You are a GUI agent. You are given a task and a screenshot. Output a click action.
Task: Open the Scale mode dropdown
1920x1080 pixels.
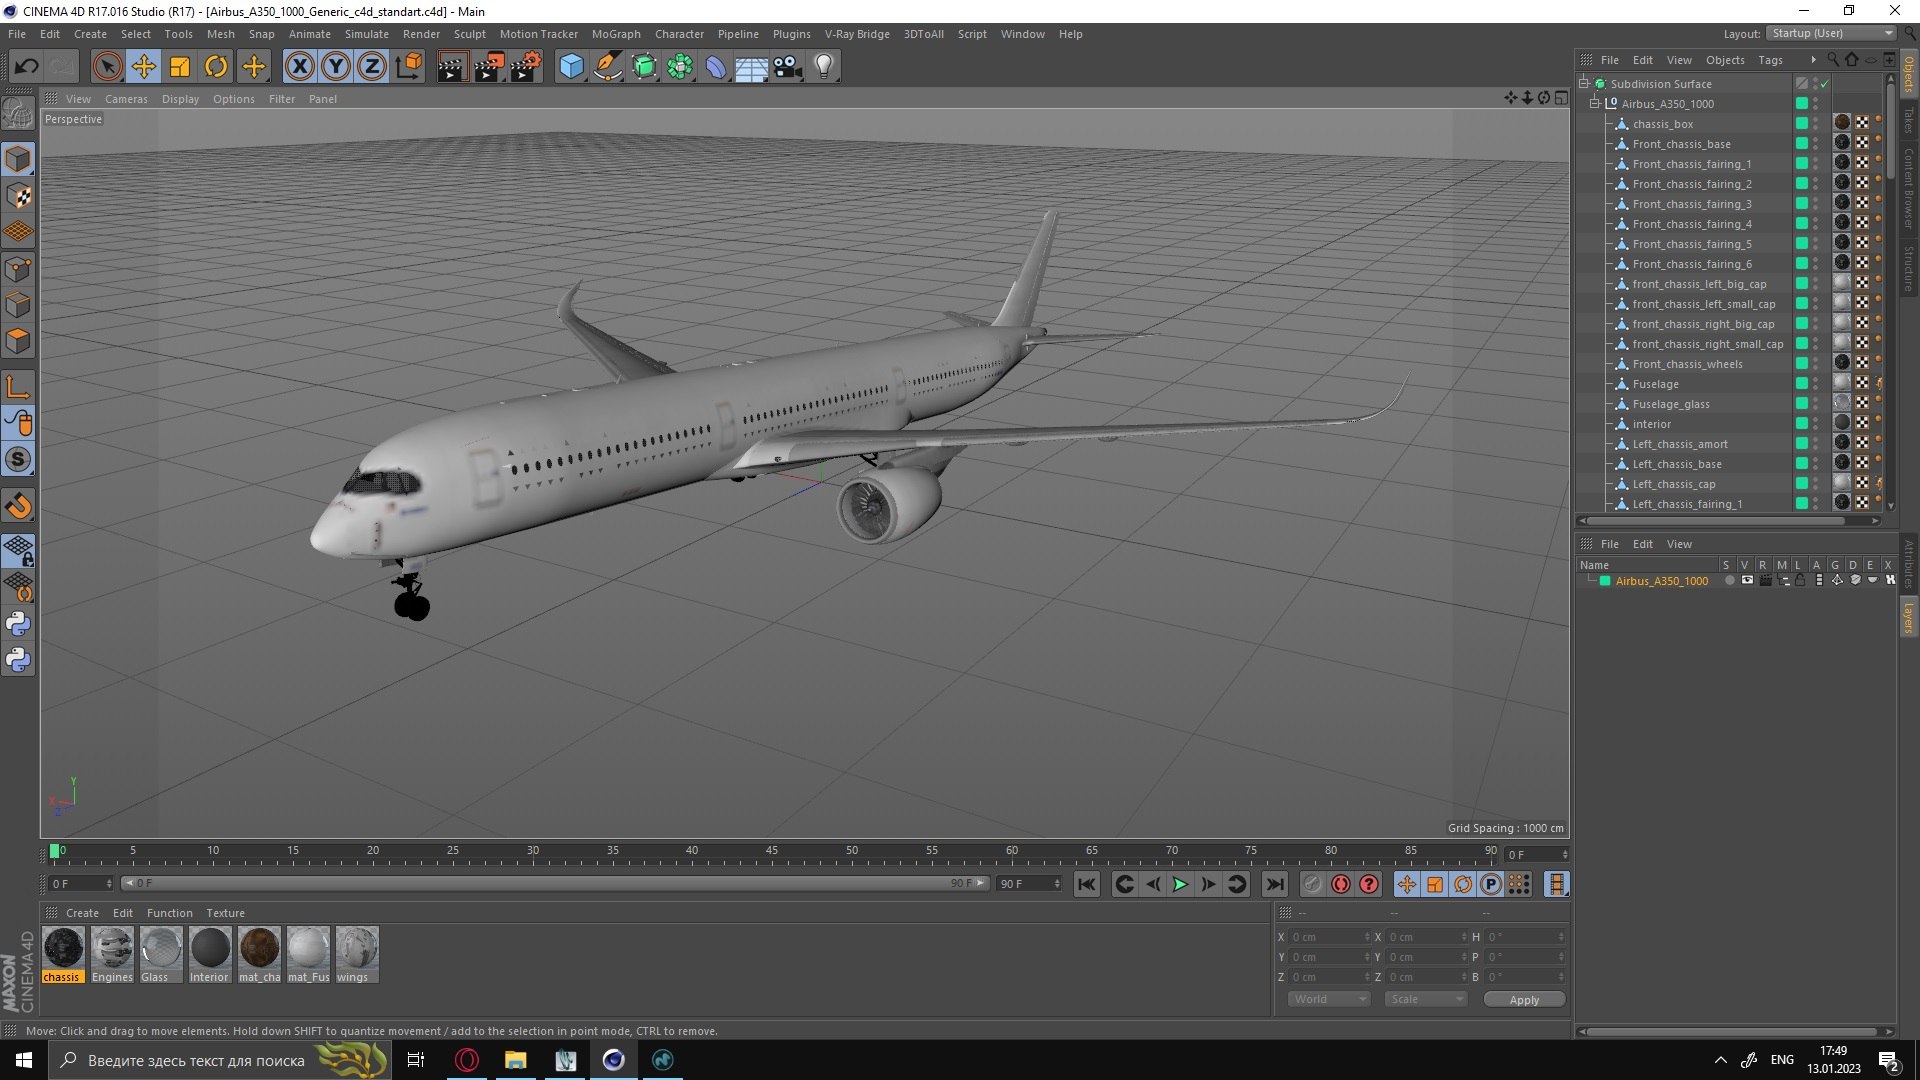pos(1426,999)
